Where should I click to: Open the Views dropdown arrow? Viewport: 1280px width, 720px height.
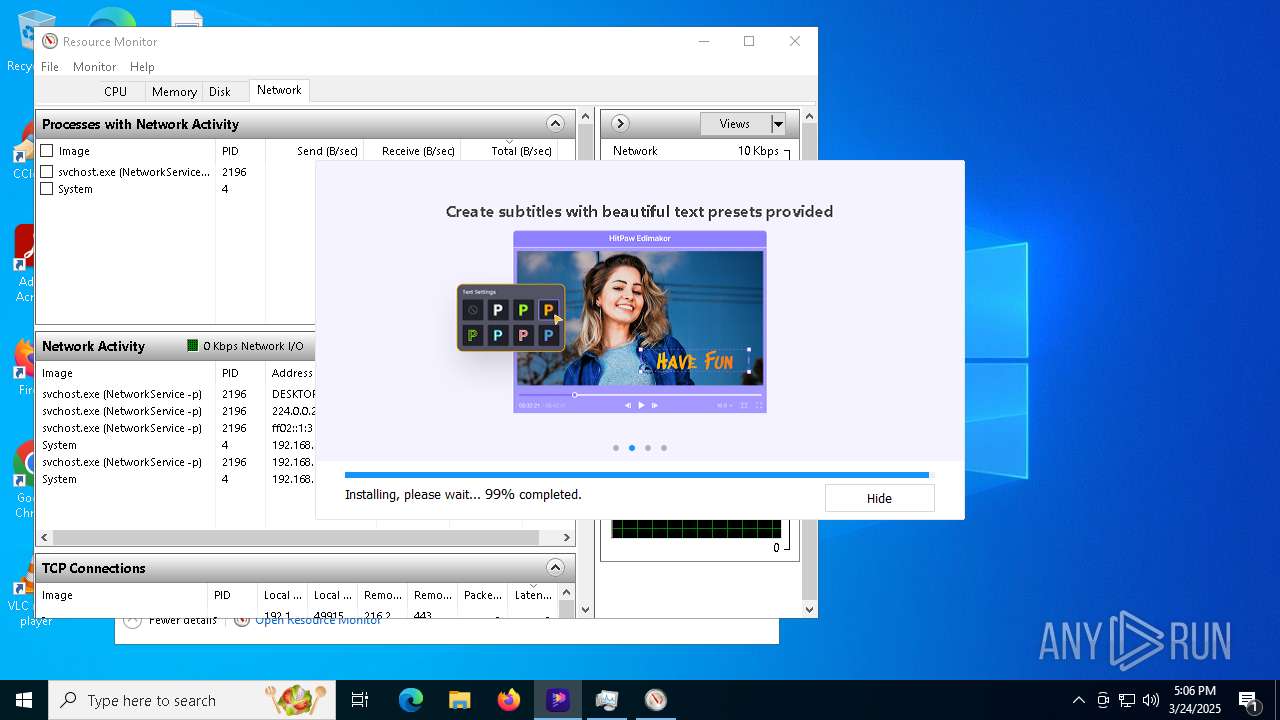click(778, 124)
